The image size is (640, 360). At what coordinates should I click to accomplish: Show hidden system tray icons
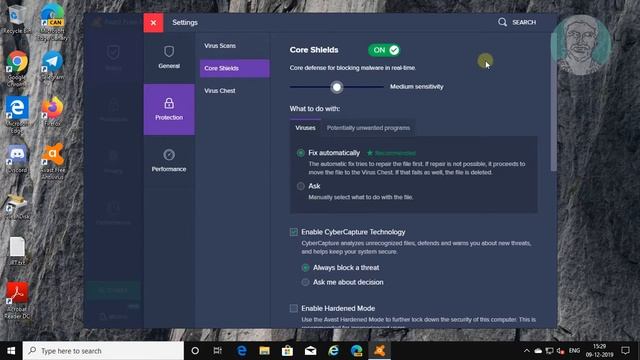coord(527,351)
